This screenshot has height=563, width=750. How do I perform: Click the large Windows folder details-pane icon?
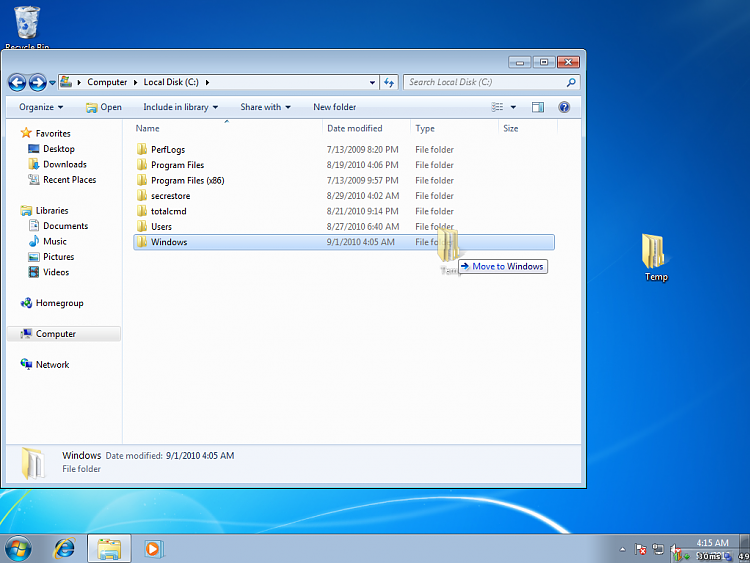33,463
